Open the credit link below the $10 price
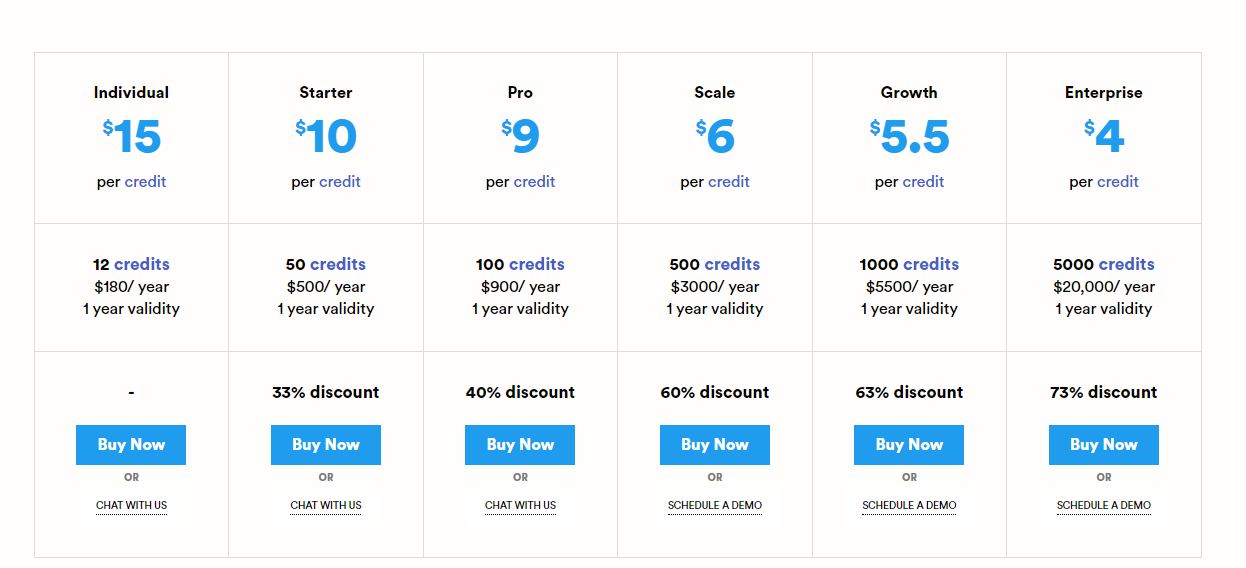This screenshot has width=1246, height=568. coord(340,182)
